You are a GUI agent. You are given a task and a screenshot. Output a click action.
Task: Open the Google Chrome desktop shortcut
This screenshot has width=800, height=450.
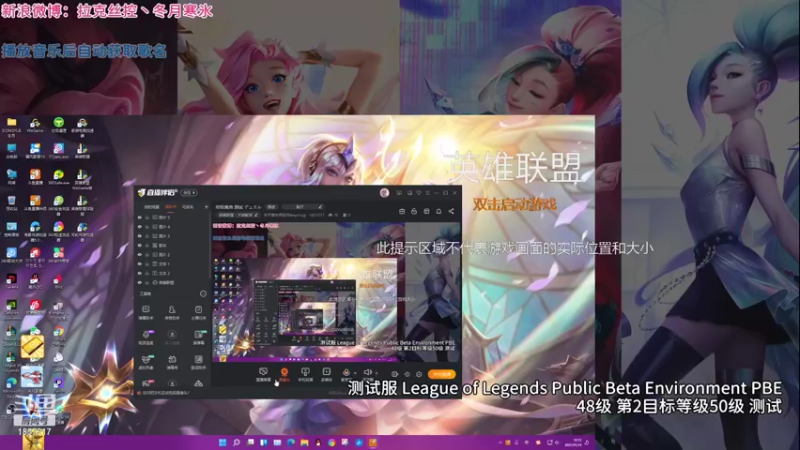pyautogui.click(x=59, y=336)
